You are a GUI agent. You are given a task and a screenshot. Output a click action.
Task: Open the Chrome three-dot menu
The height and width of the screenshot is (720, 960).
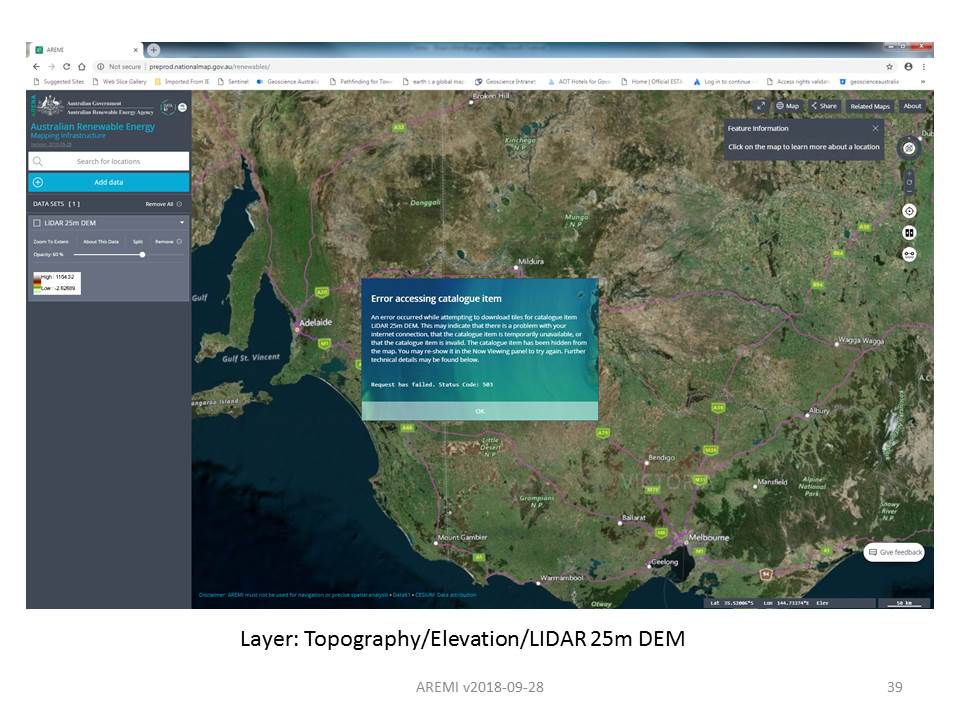coord(923,67)
